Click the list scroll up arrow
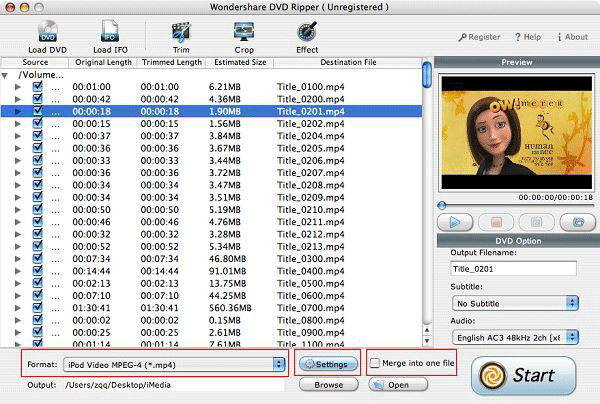The height and width of the screenshot is (404, 600). click(427, 330)
